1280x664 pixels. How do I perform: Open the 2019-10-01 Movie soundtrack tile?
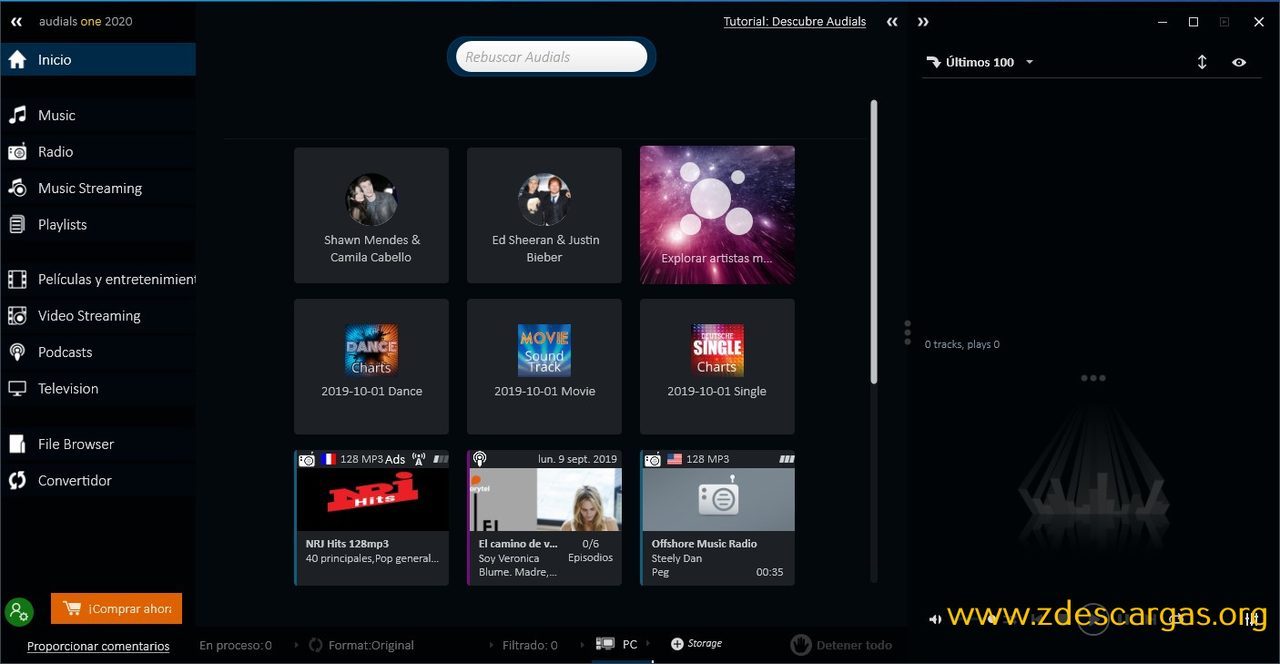544,366
